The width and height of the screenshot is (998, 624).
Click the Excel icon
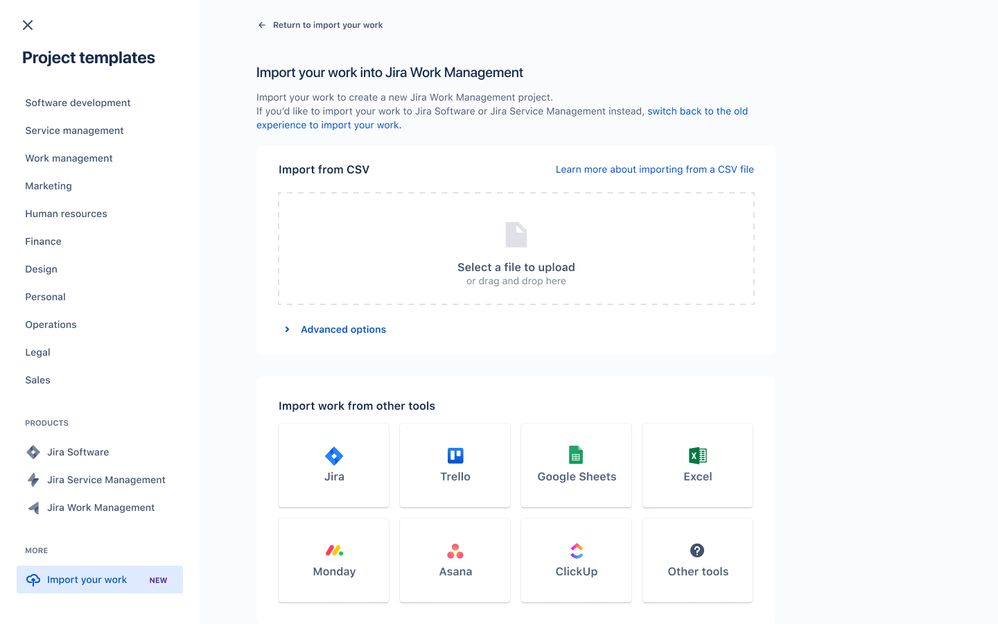coord(698,455)
